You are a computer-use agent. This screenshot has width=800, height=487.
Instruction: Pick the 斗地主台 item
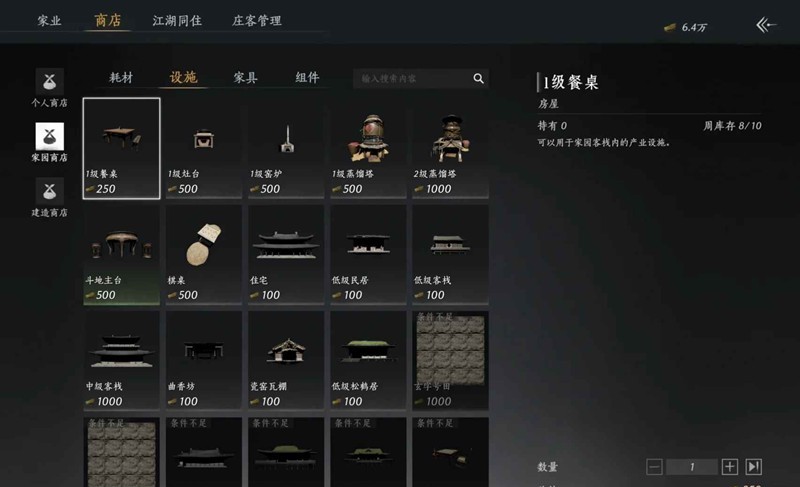pos(121,254)
